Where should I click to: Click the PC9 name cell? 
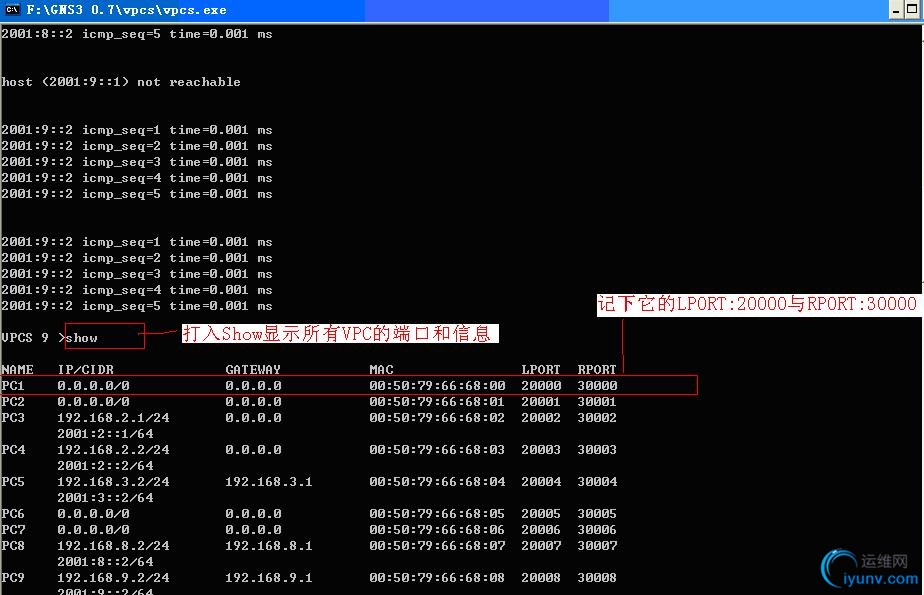(13, 577)
